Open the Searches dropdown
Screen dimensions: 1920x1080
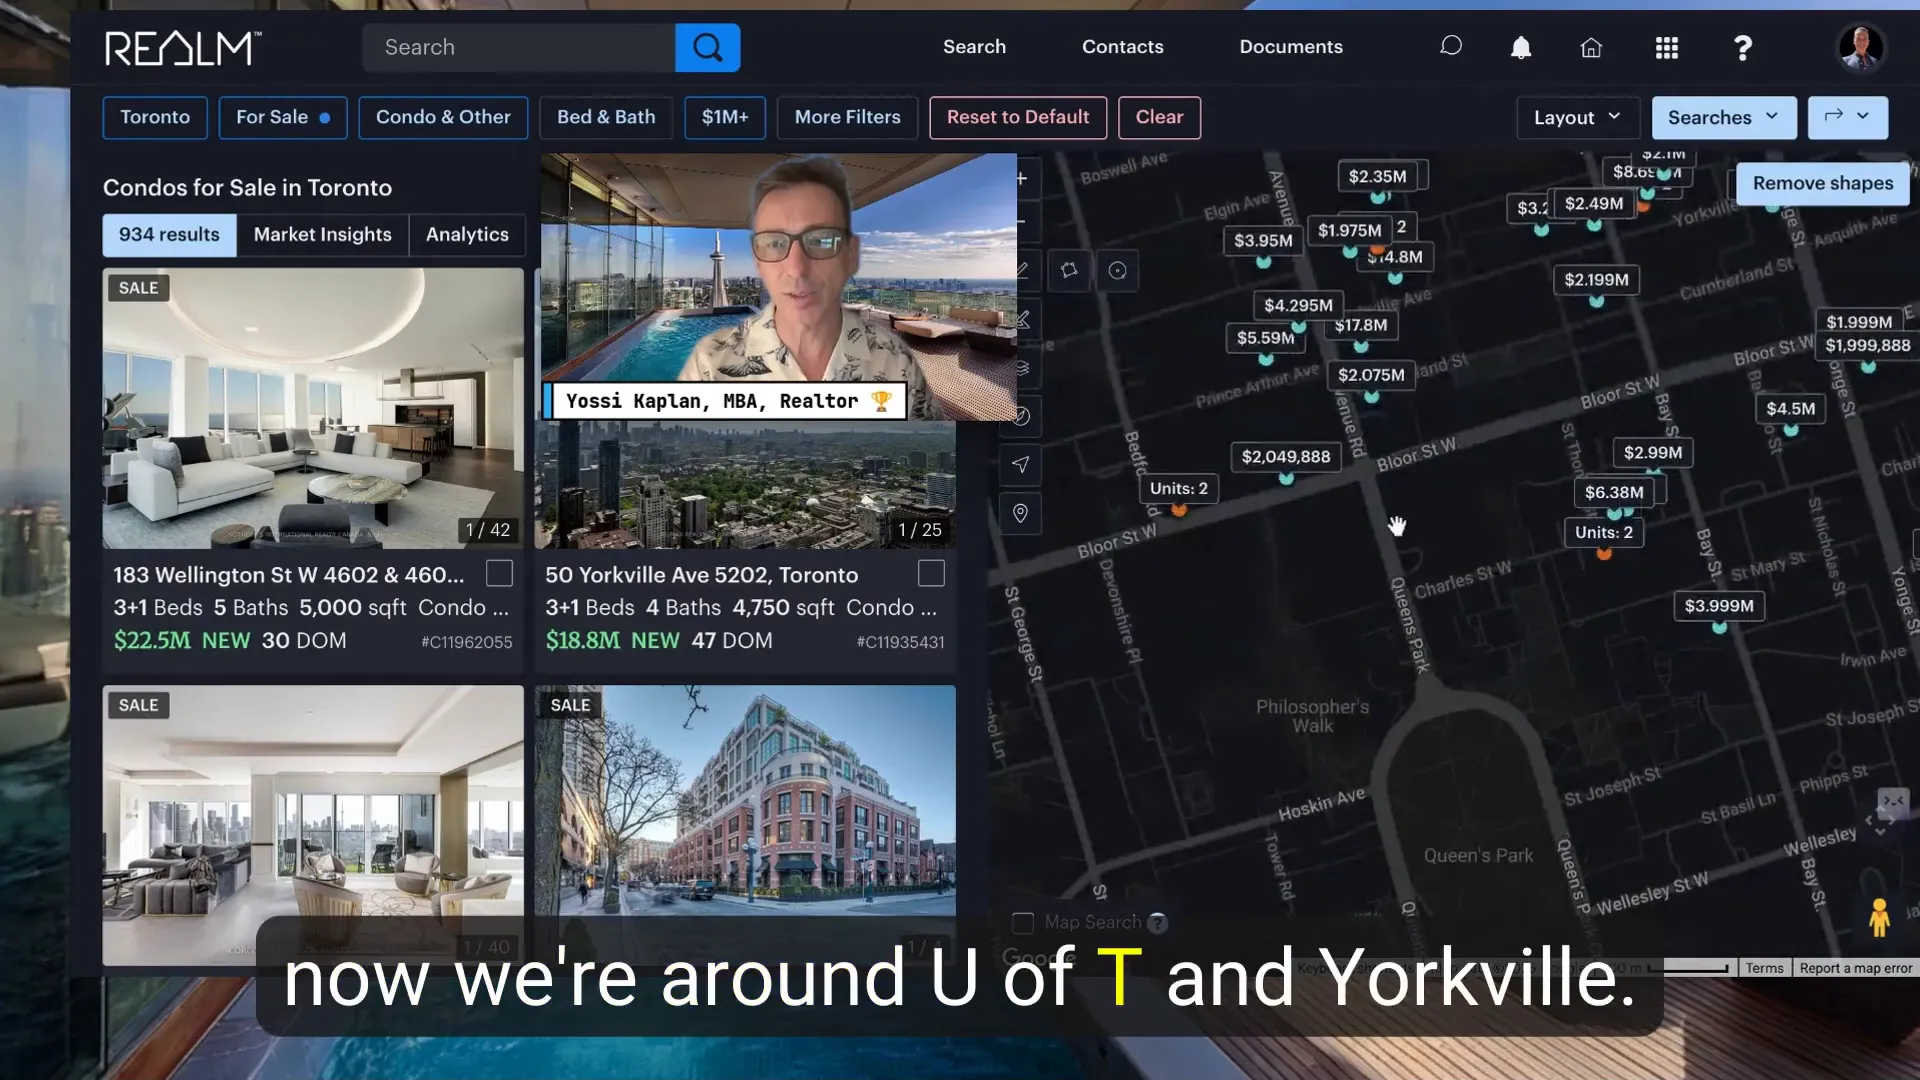pyautogui.click(x=1724, y=117)
